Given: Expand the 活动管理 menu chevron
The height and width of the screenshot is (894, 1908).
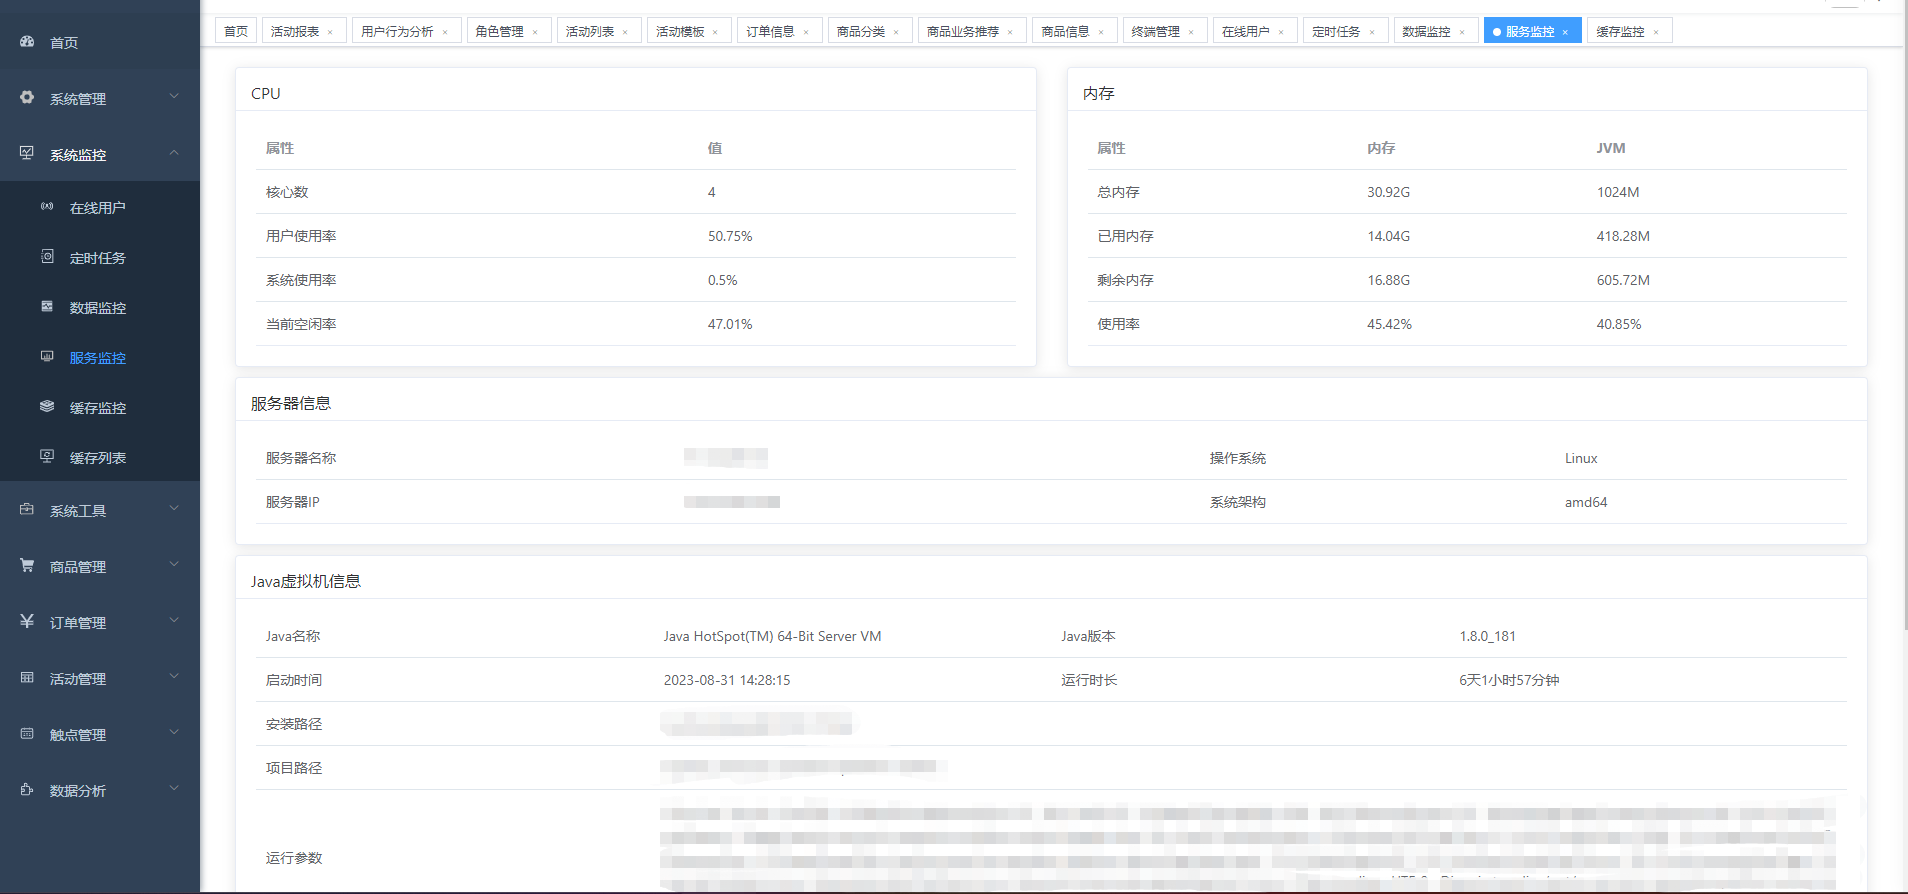Looking at the screenshot, I should coord(174,677).
